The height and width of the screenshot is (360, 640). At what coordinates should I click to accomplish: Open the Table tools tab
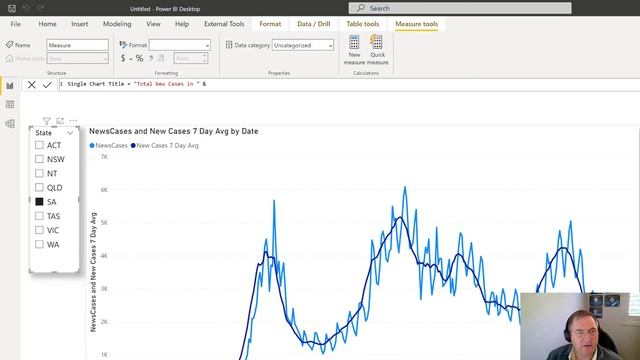pyautogui.click(x=363, y=24)
